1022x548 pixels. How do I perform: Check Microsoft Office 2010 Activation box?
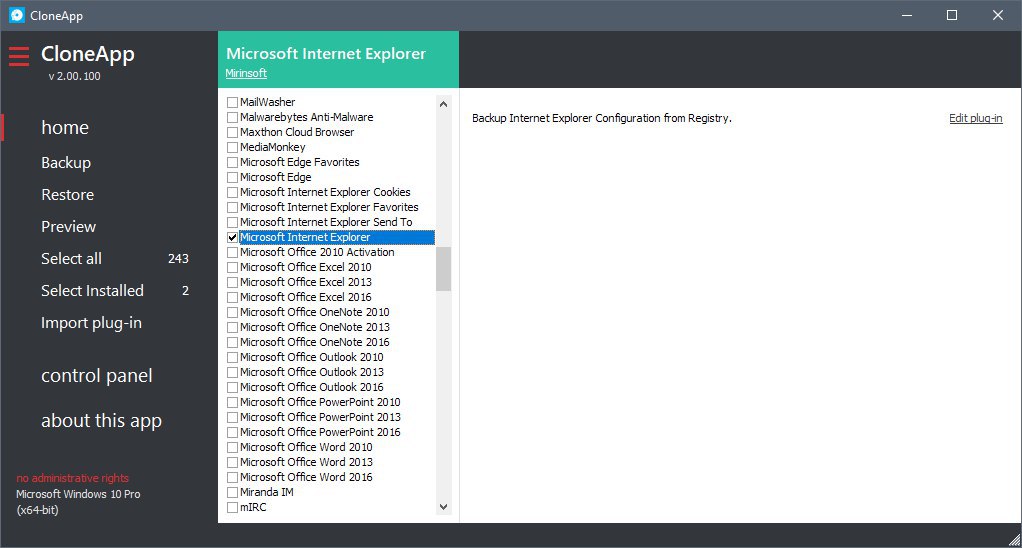coord(232,252)
